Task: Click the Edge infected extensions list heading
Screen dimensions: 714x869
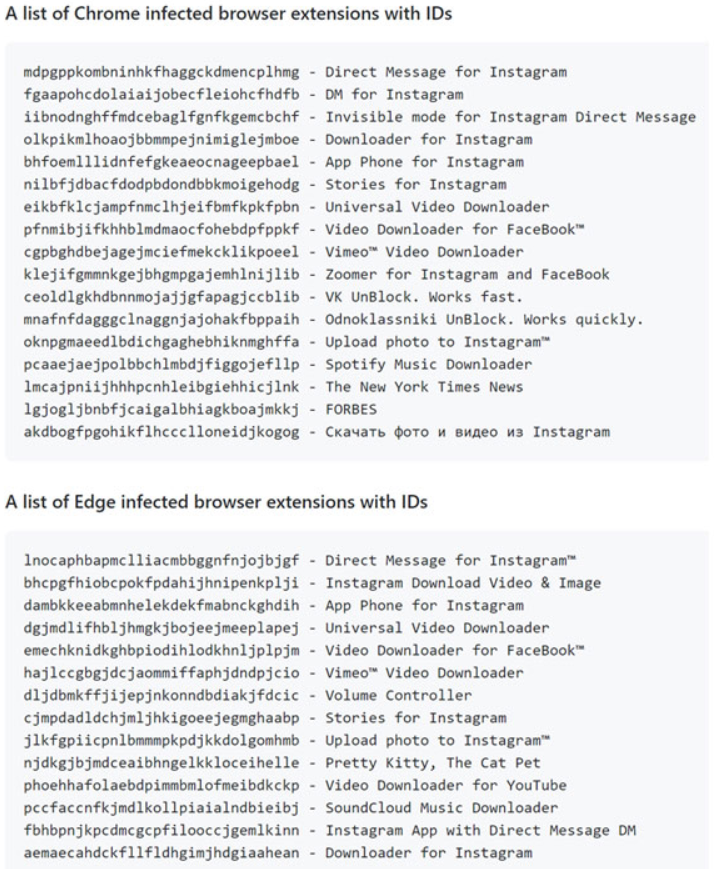Action: coord(216,502)
